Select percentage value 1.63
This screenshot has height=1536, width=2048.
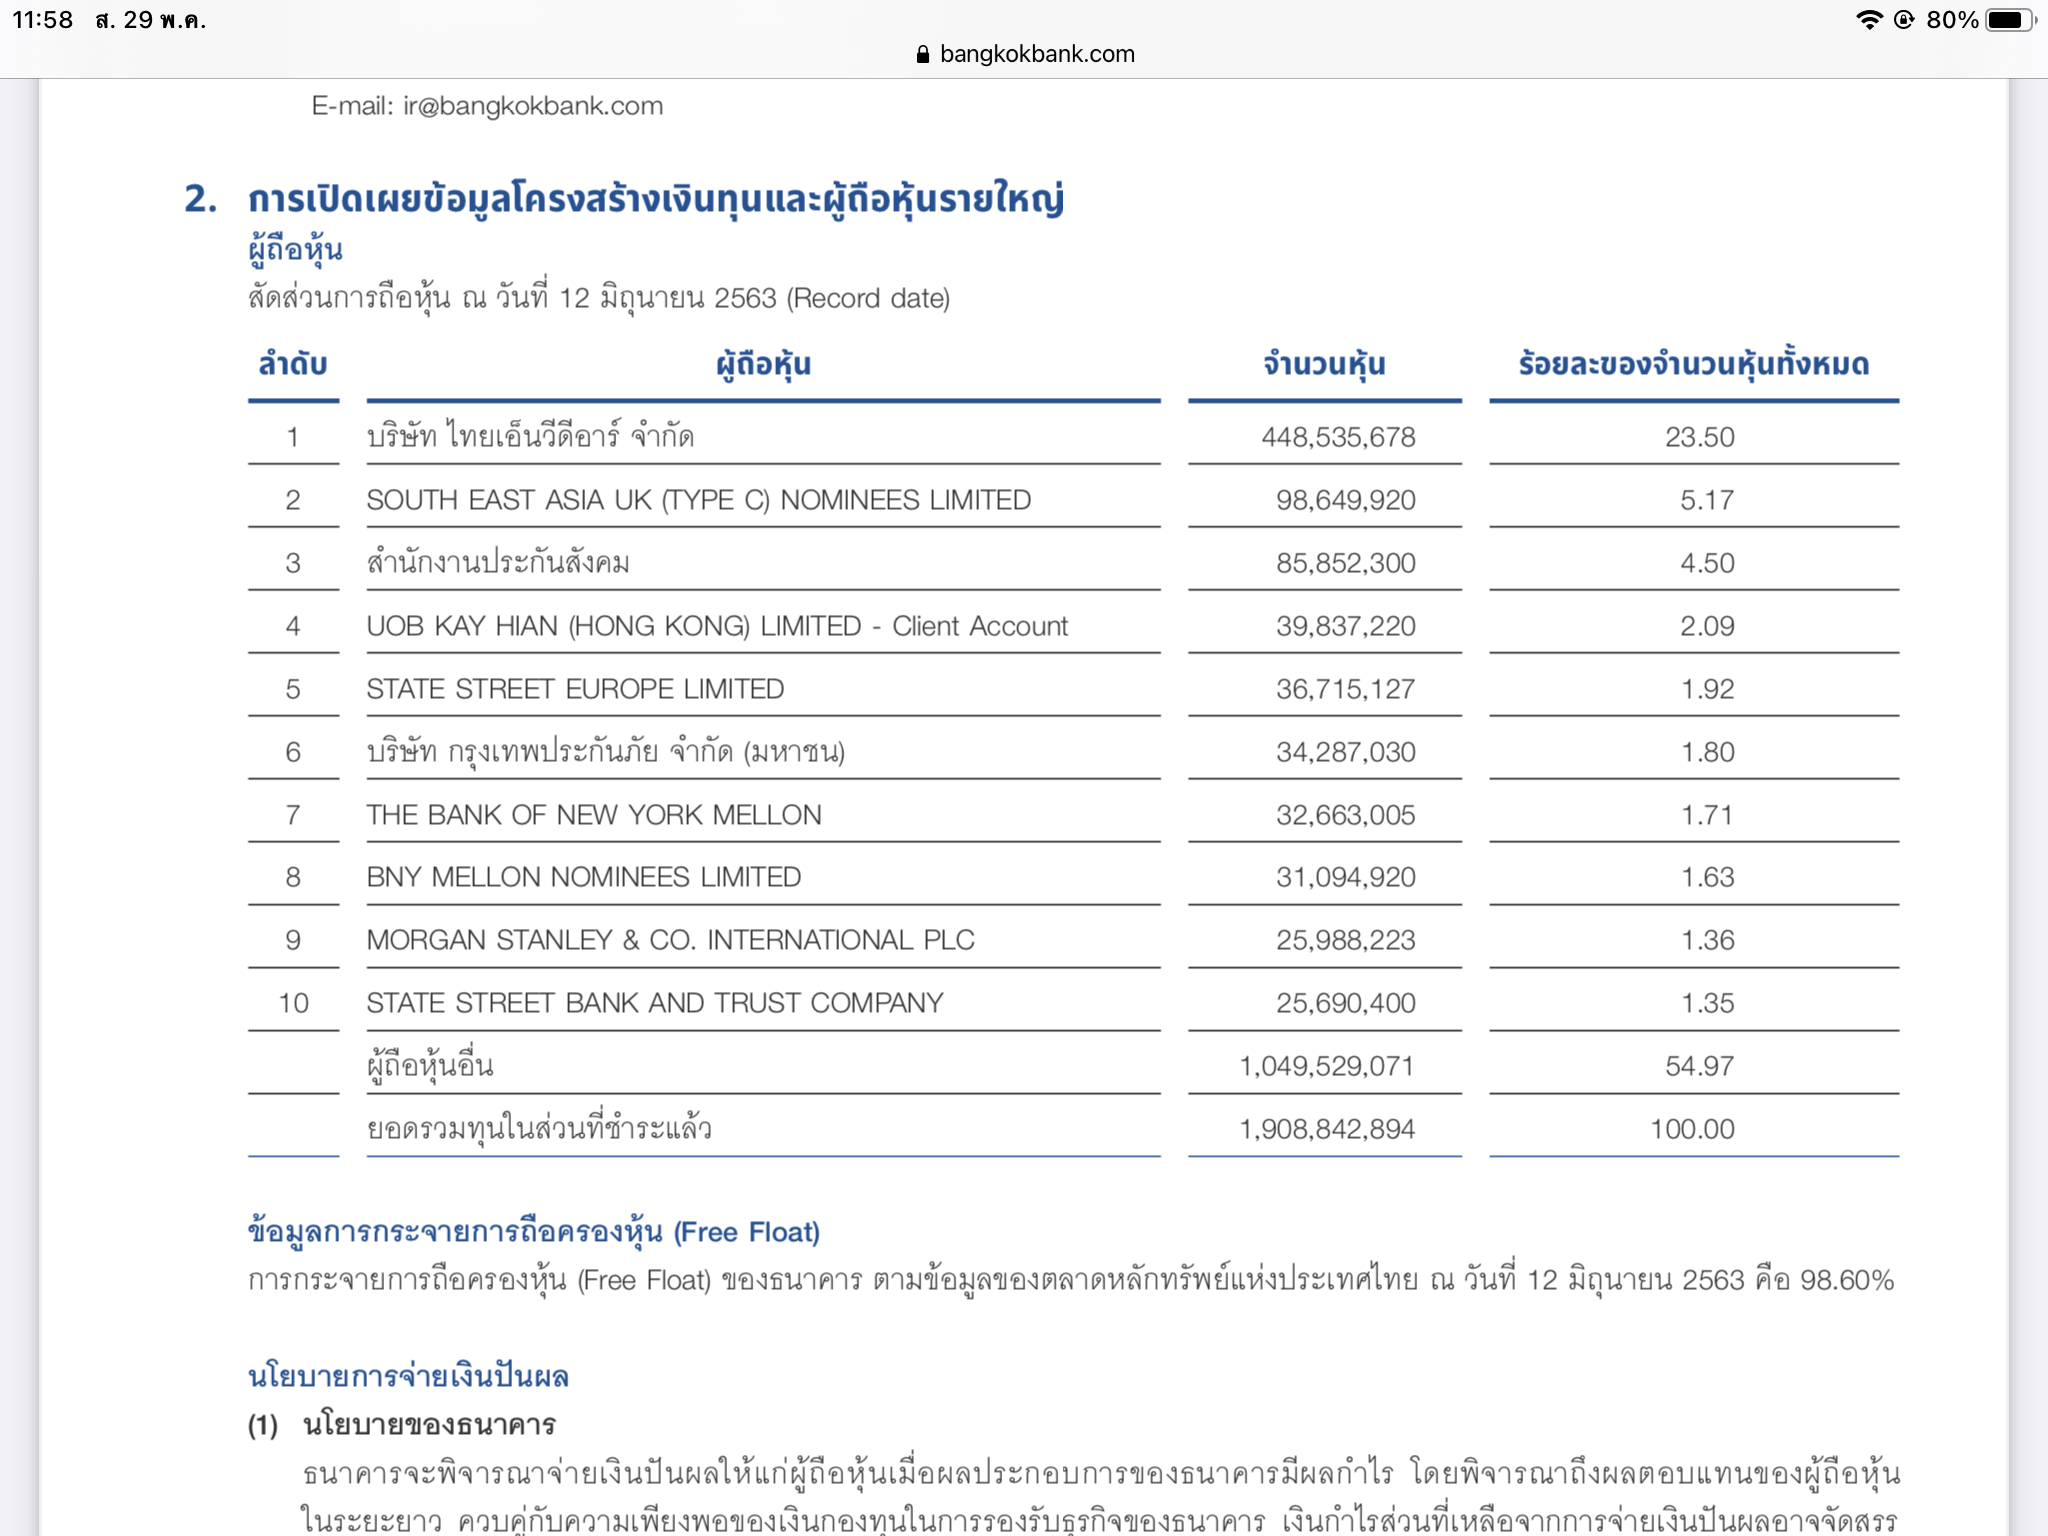tap(1706, 877)
